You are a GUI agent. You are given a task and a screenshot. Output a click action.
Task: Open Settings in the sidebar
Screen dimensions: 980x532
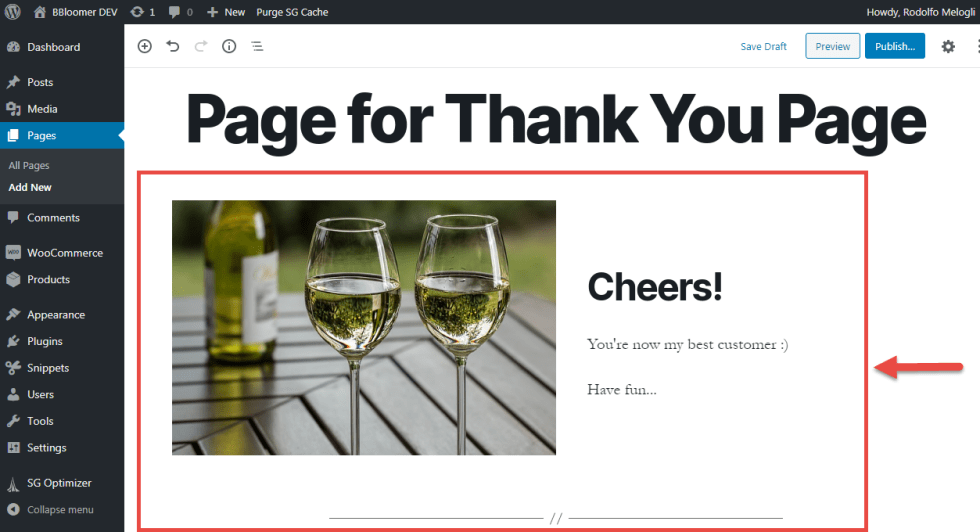click(x=46, y=448)
